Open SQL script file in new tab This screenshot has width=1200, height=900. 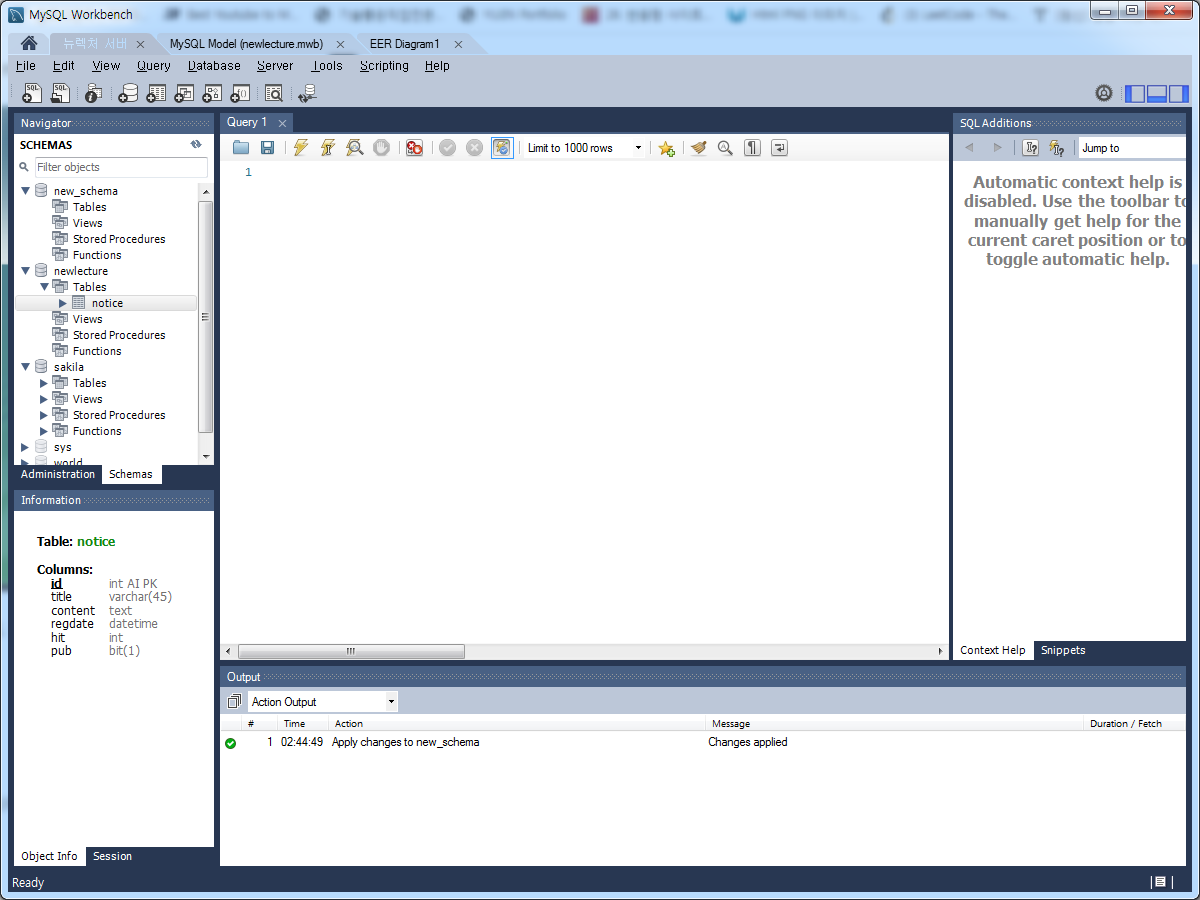click(61, 93)
